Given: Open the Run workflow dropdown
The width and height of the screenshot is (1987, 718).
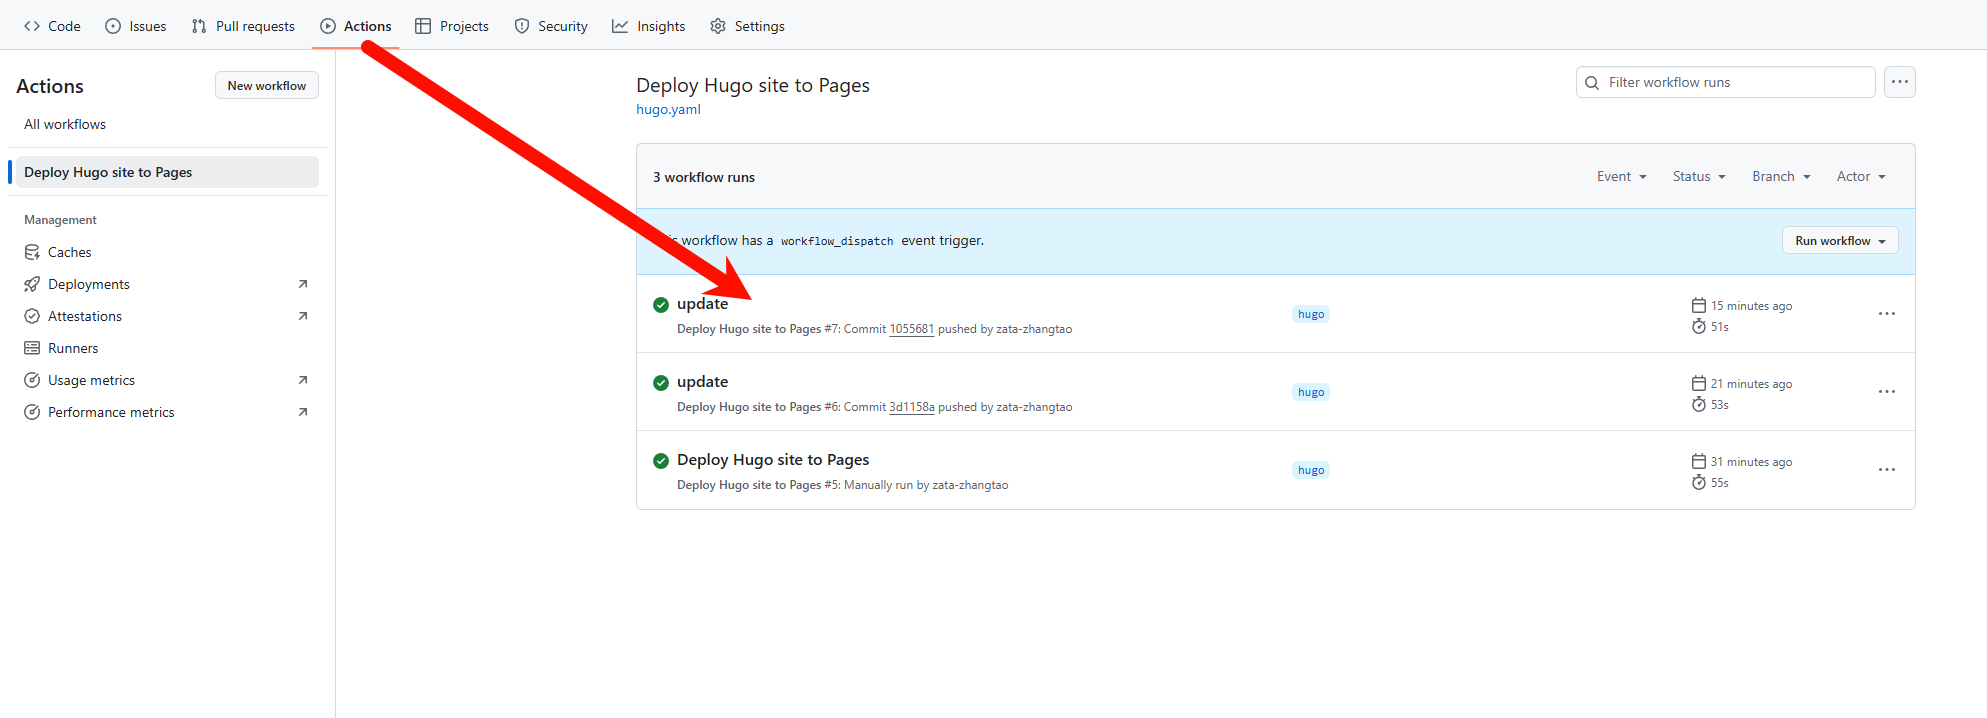Looking at the screenshot, I should pos(1840,241).
